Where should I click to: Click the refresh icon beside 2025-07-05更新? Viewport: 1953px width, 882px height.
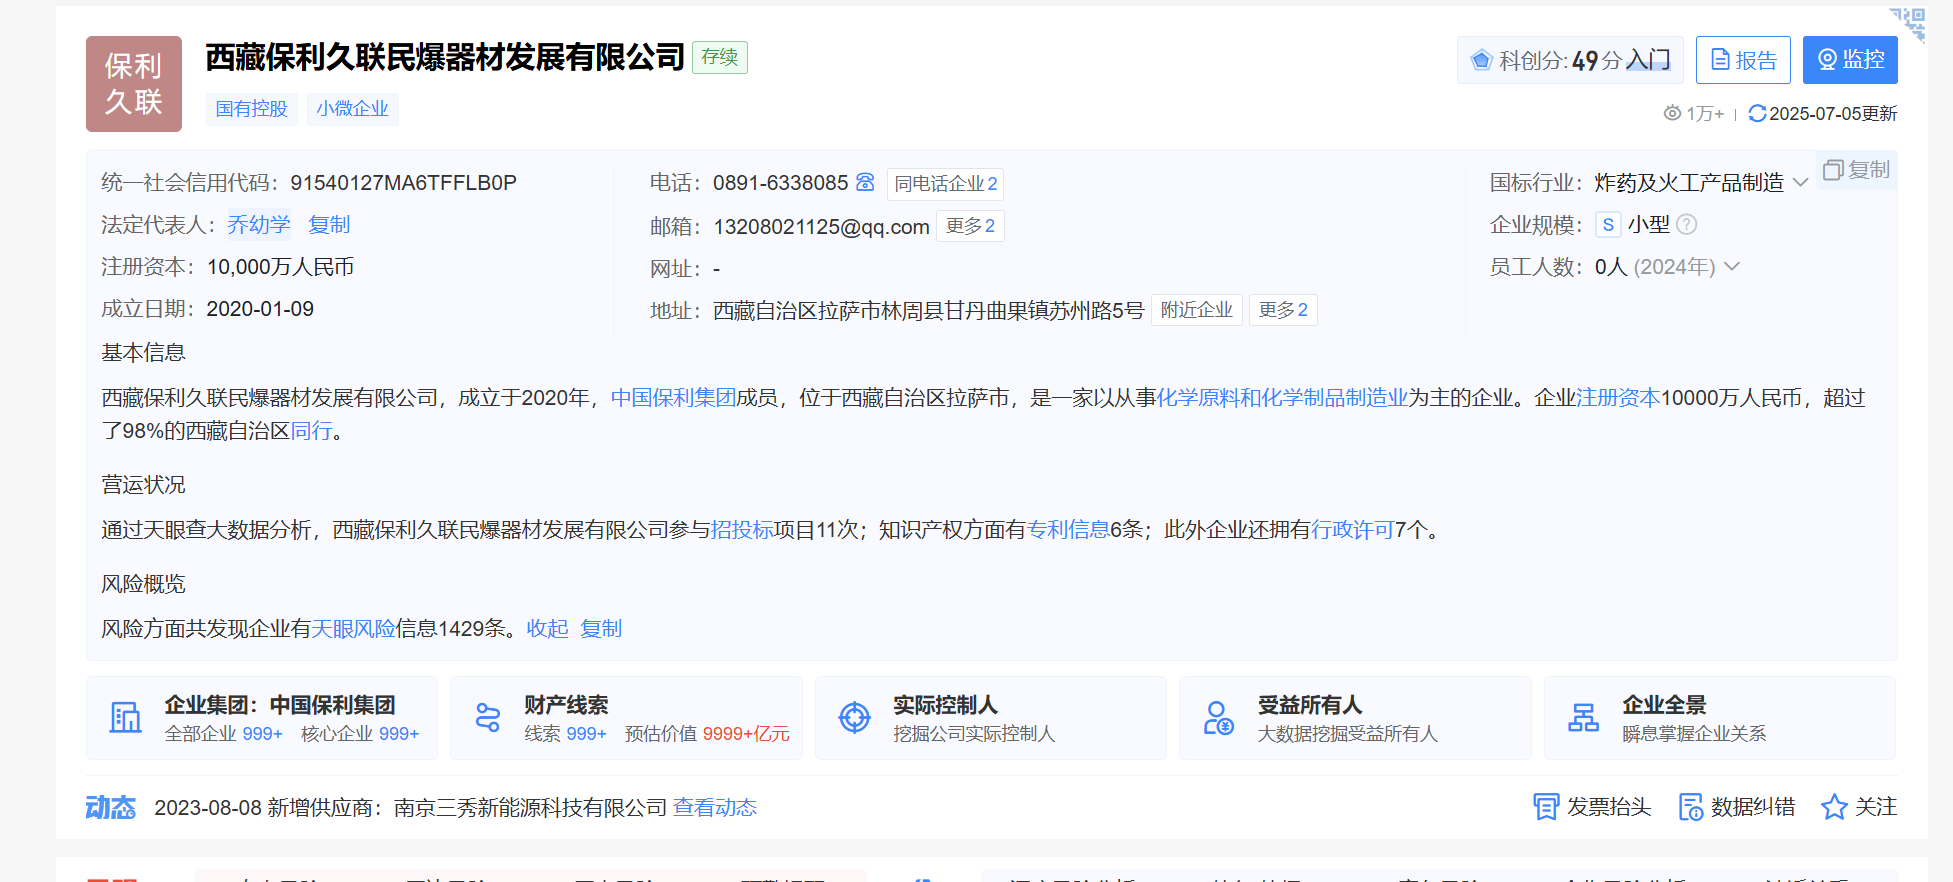tap(1757, 114)
